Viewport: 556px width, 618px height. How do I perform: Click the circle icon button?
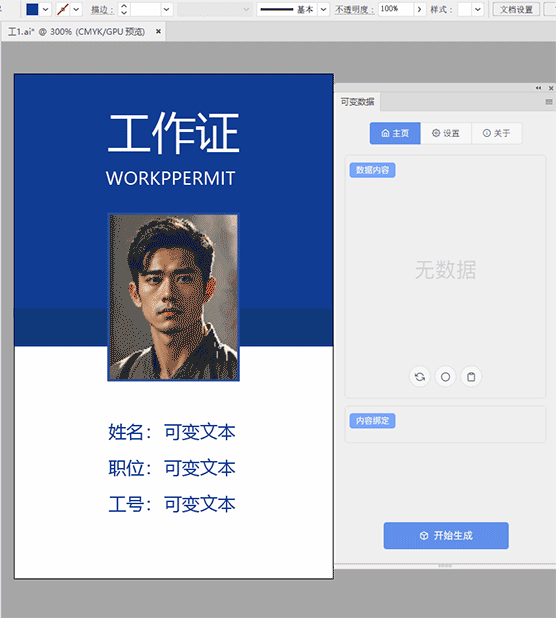click(x=445, y=377)
